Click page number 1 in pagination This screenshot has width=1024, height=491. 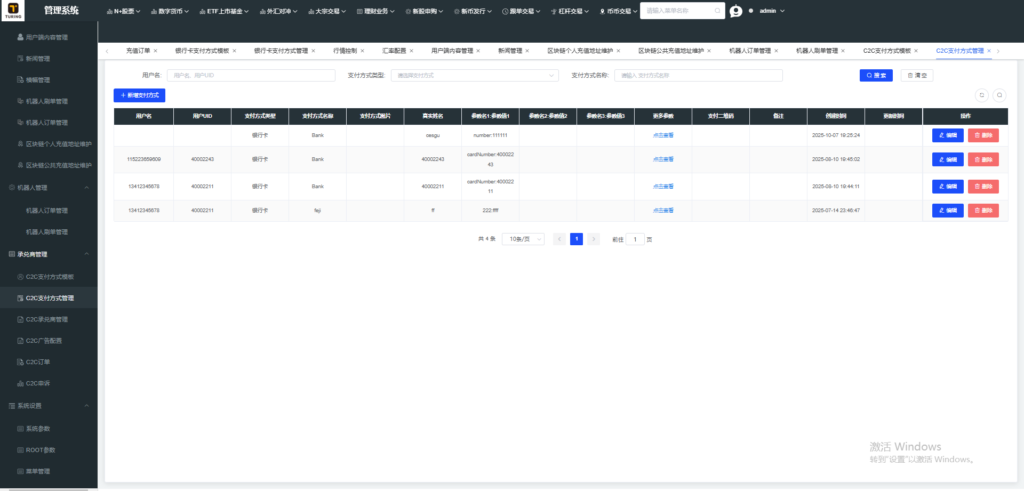click(577, 239)
